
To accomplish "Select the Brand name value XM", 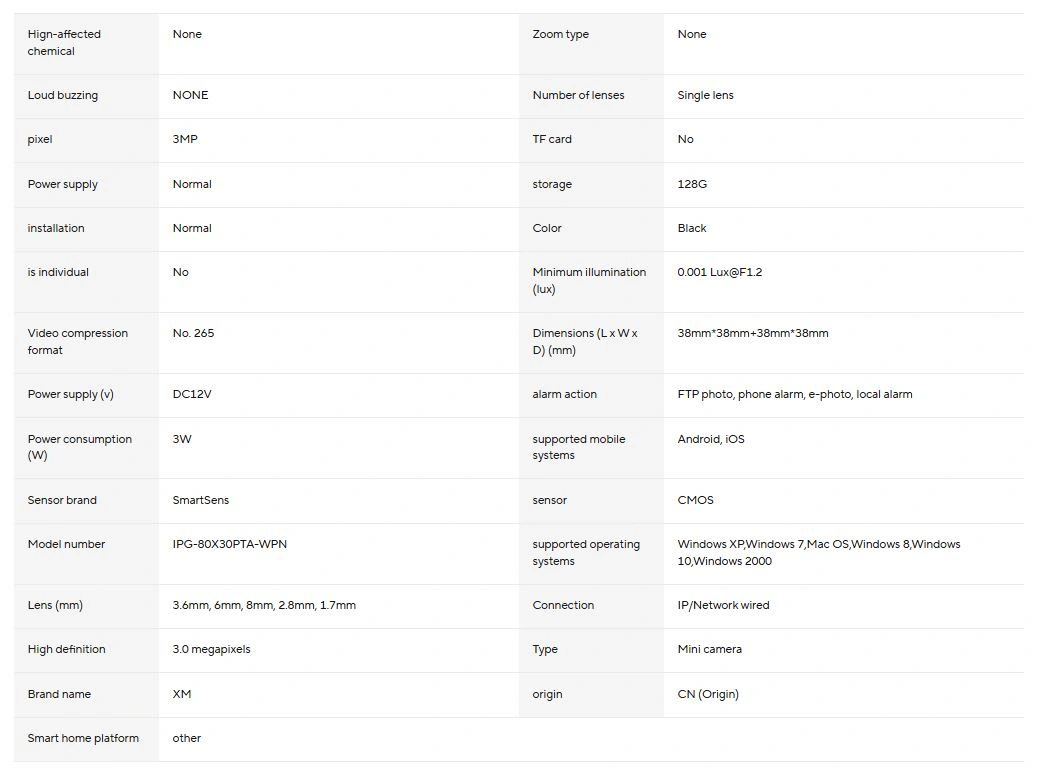I will 182,694.
